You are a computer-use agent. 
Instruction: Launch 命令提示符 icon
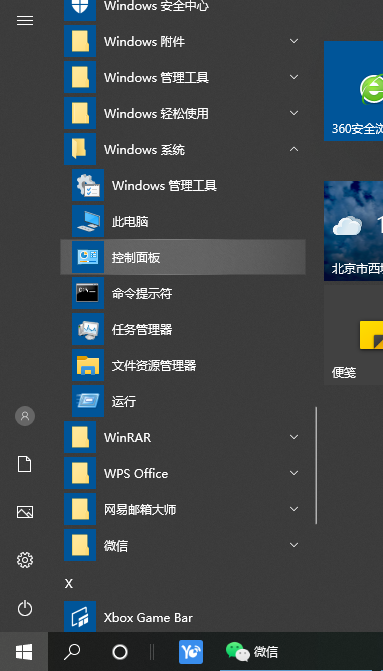88,293
